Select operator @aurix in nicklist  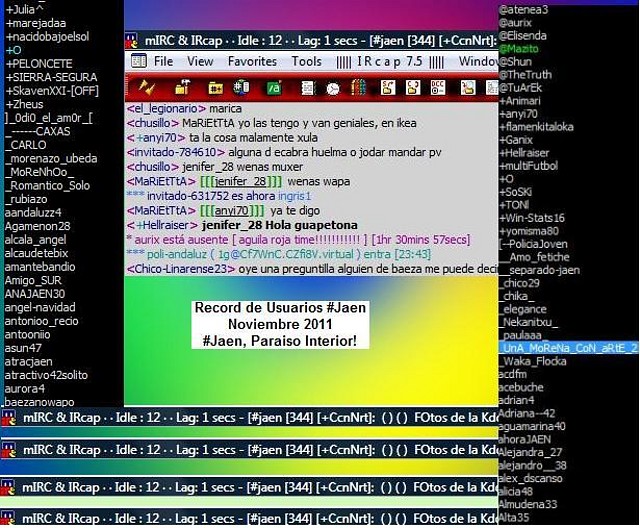pos(516,23)
